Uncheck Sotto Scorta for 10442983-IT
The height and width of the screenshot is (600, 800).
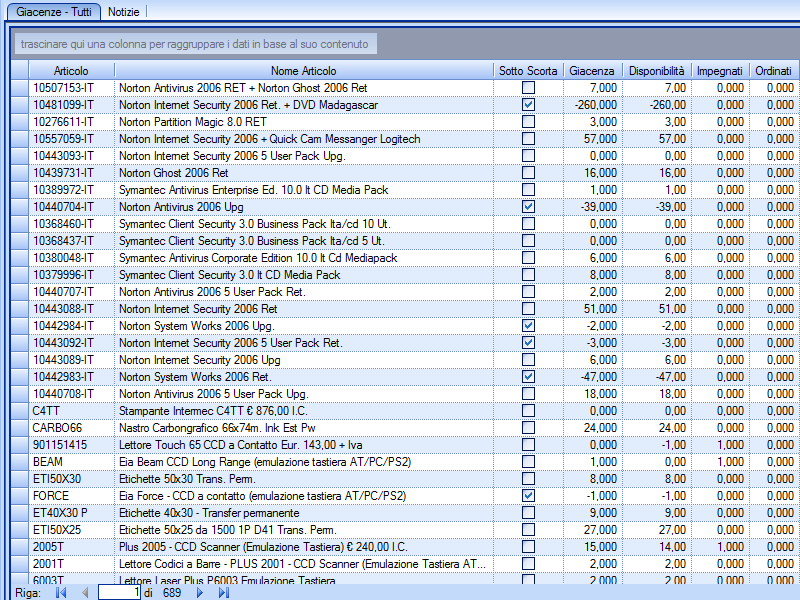pos(529,377)
